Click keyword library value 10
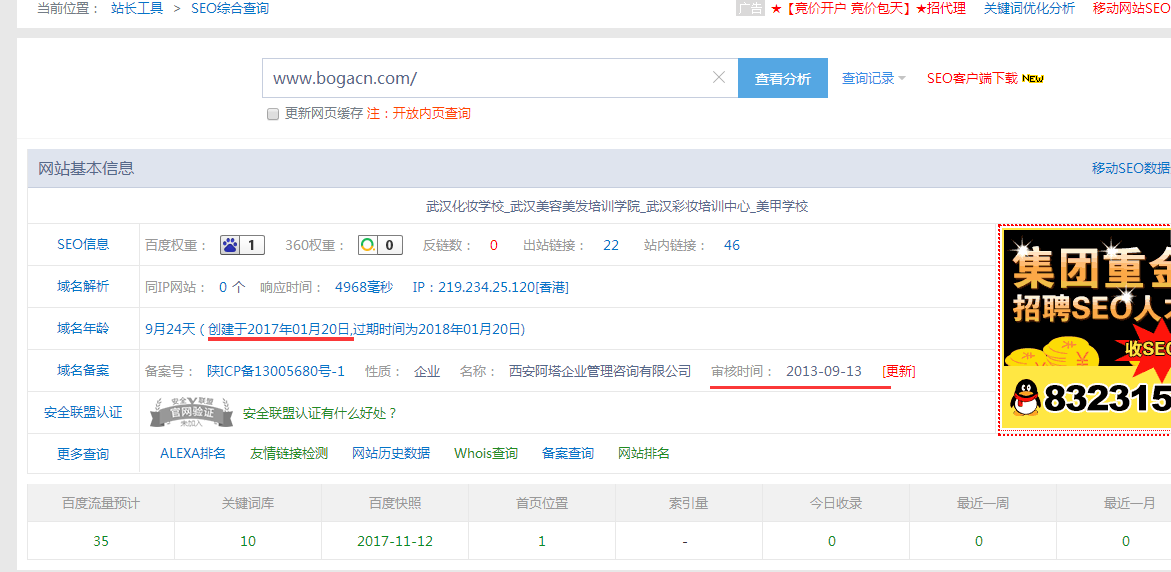 248,541
